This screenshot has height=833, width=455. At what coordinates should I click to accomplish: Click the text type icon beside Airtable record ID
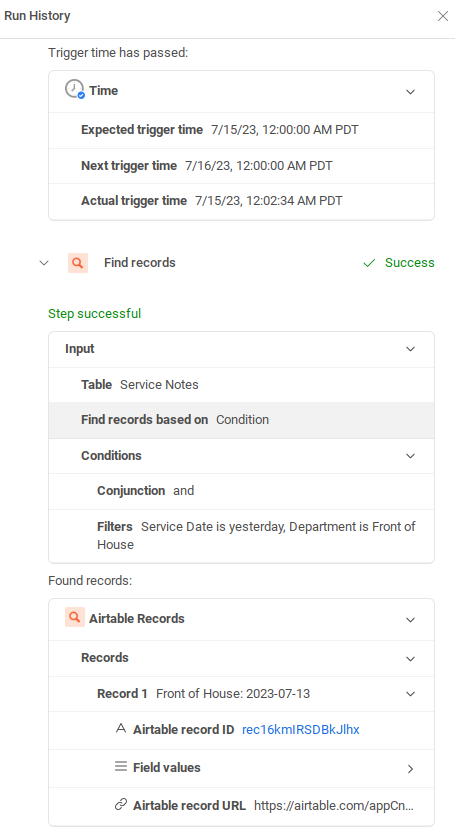click(x=121, y=728)
